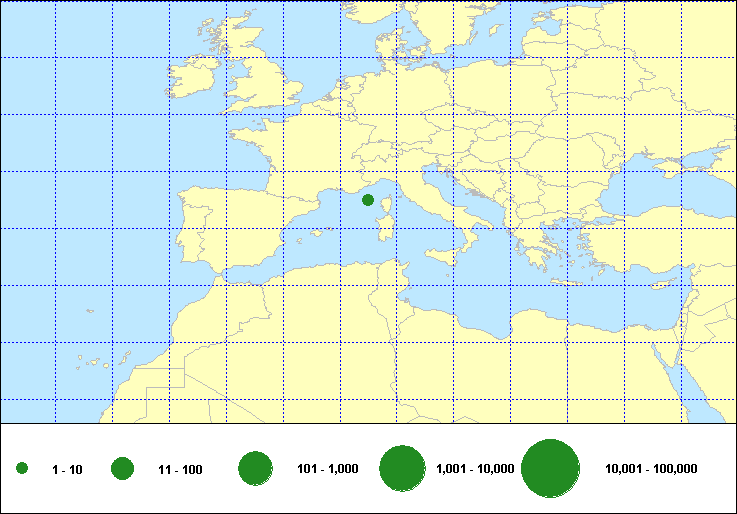Select the largest 10,001 - 100,000 legend circle
737x514 pixels.
point(551,469)
